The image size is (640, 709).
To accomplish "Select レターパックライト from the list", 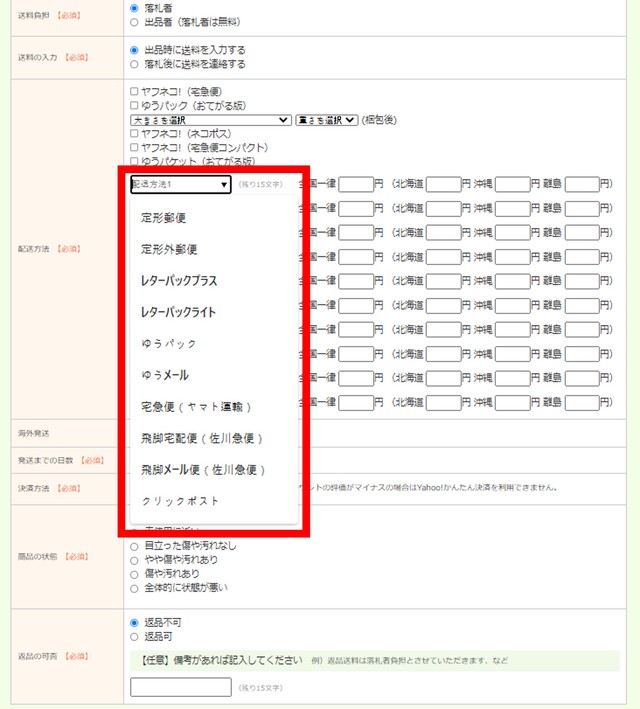I will tap(179, 312).
